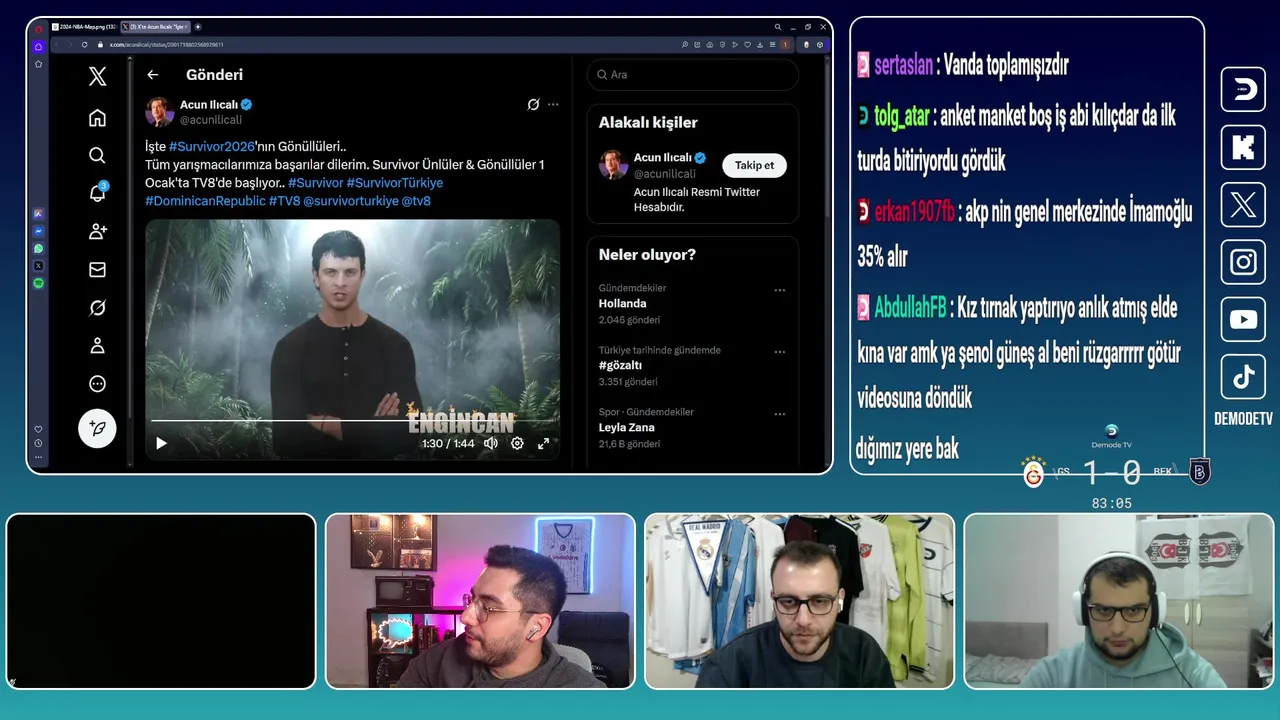Click the sertaslan chat username

903,66
